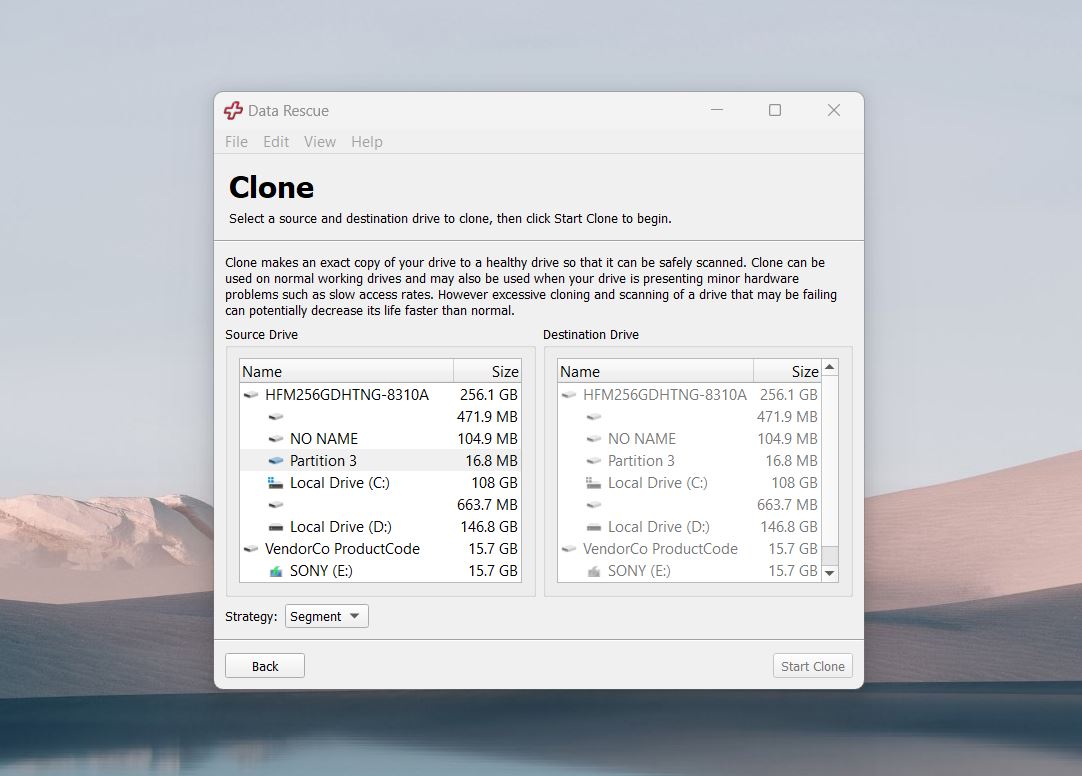This screenshot has height=776, width=1082.
Task: Click Local Drive (D:) icon in Destination Drive
Action: coord(594,528)
